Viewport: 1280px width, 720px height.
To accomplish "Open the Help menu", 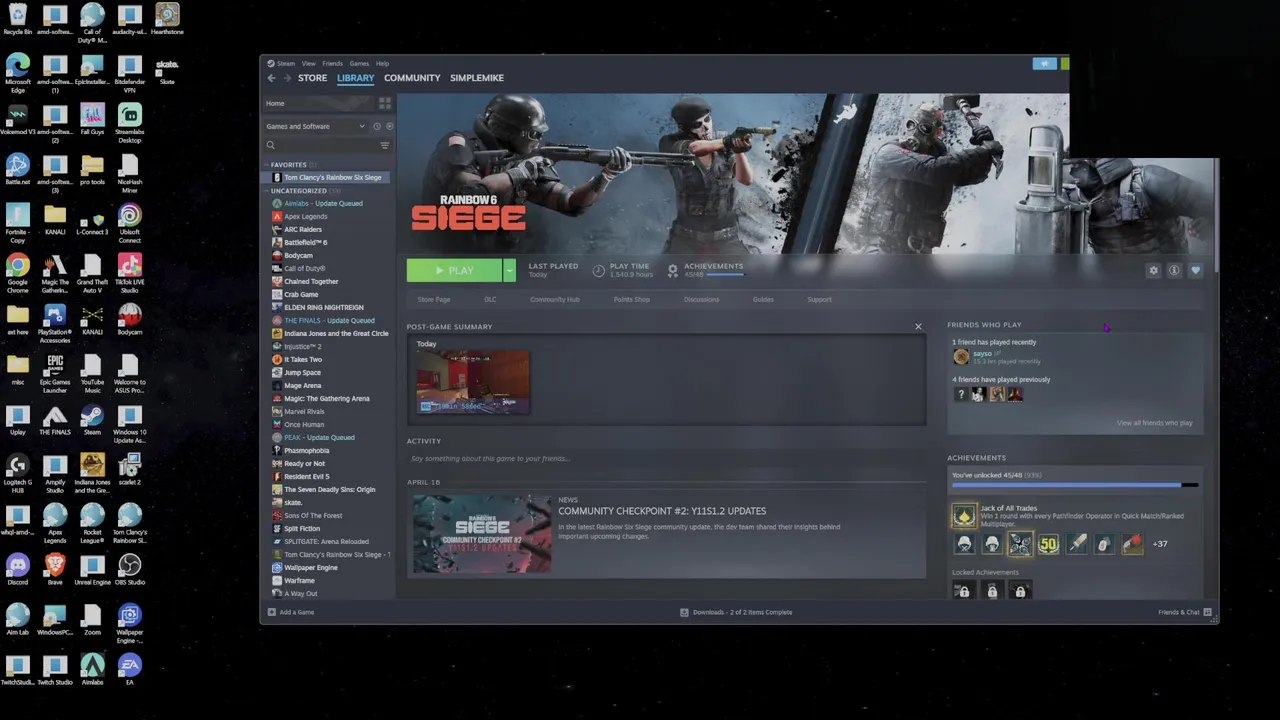I will pyautogui.click(x=382, y=63).
